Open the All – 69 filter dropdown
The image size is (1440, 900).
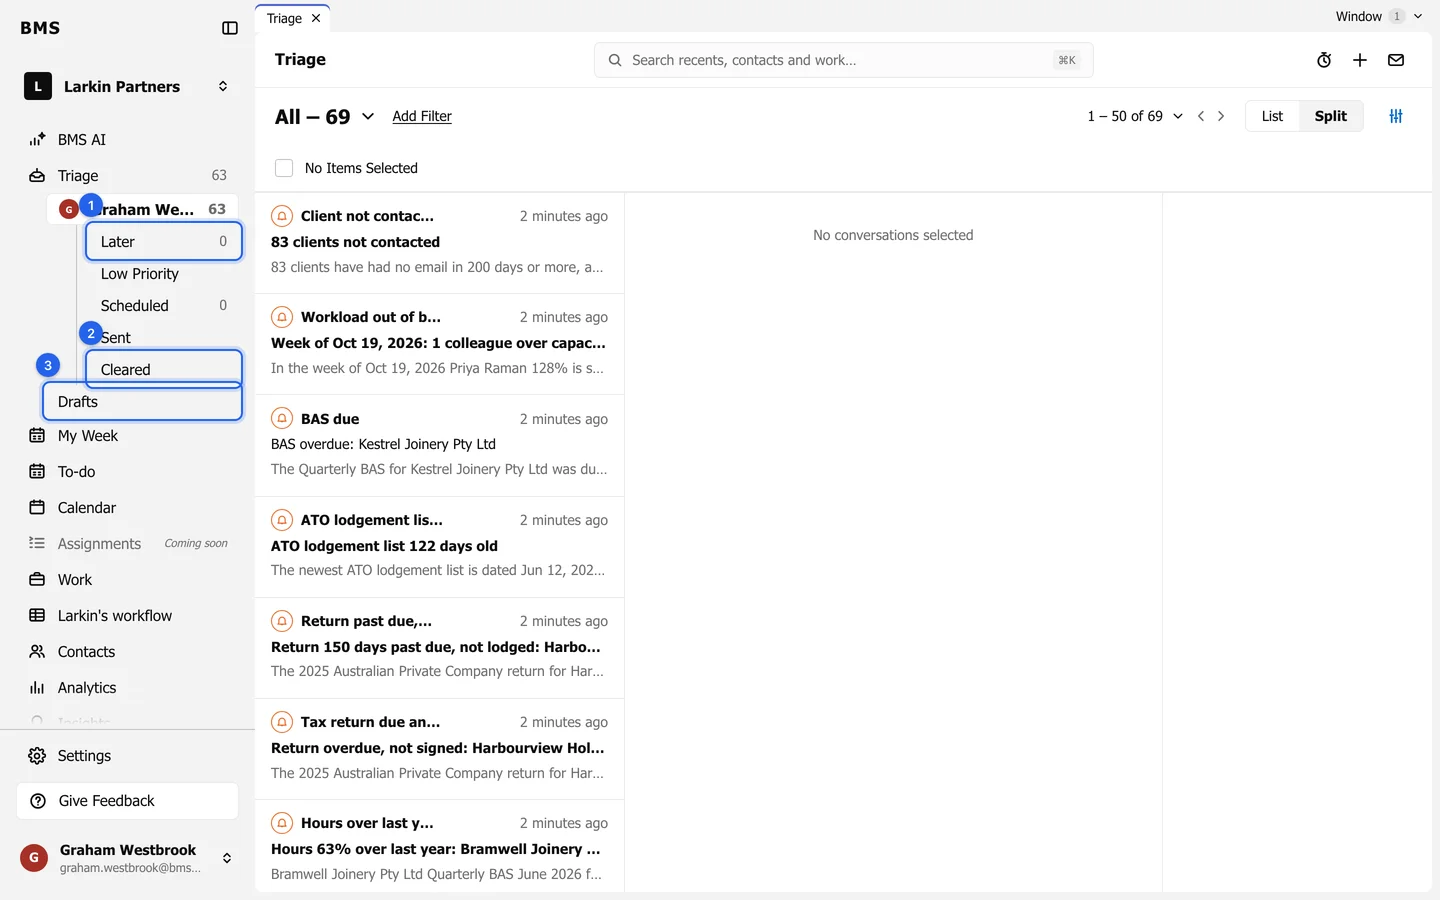coord(325,116)
